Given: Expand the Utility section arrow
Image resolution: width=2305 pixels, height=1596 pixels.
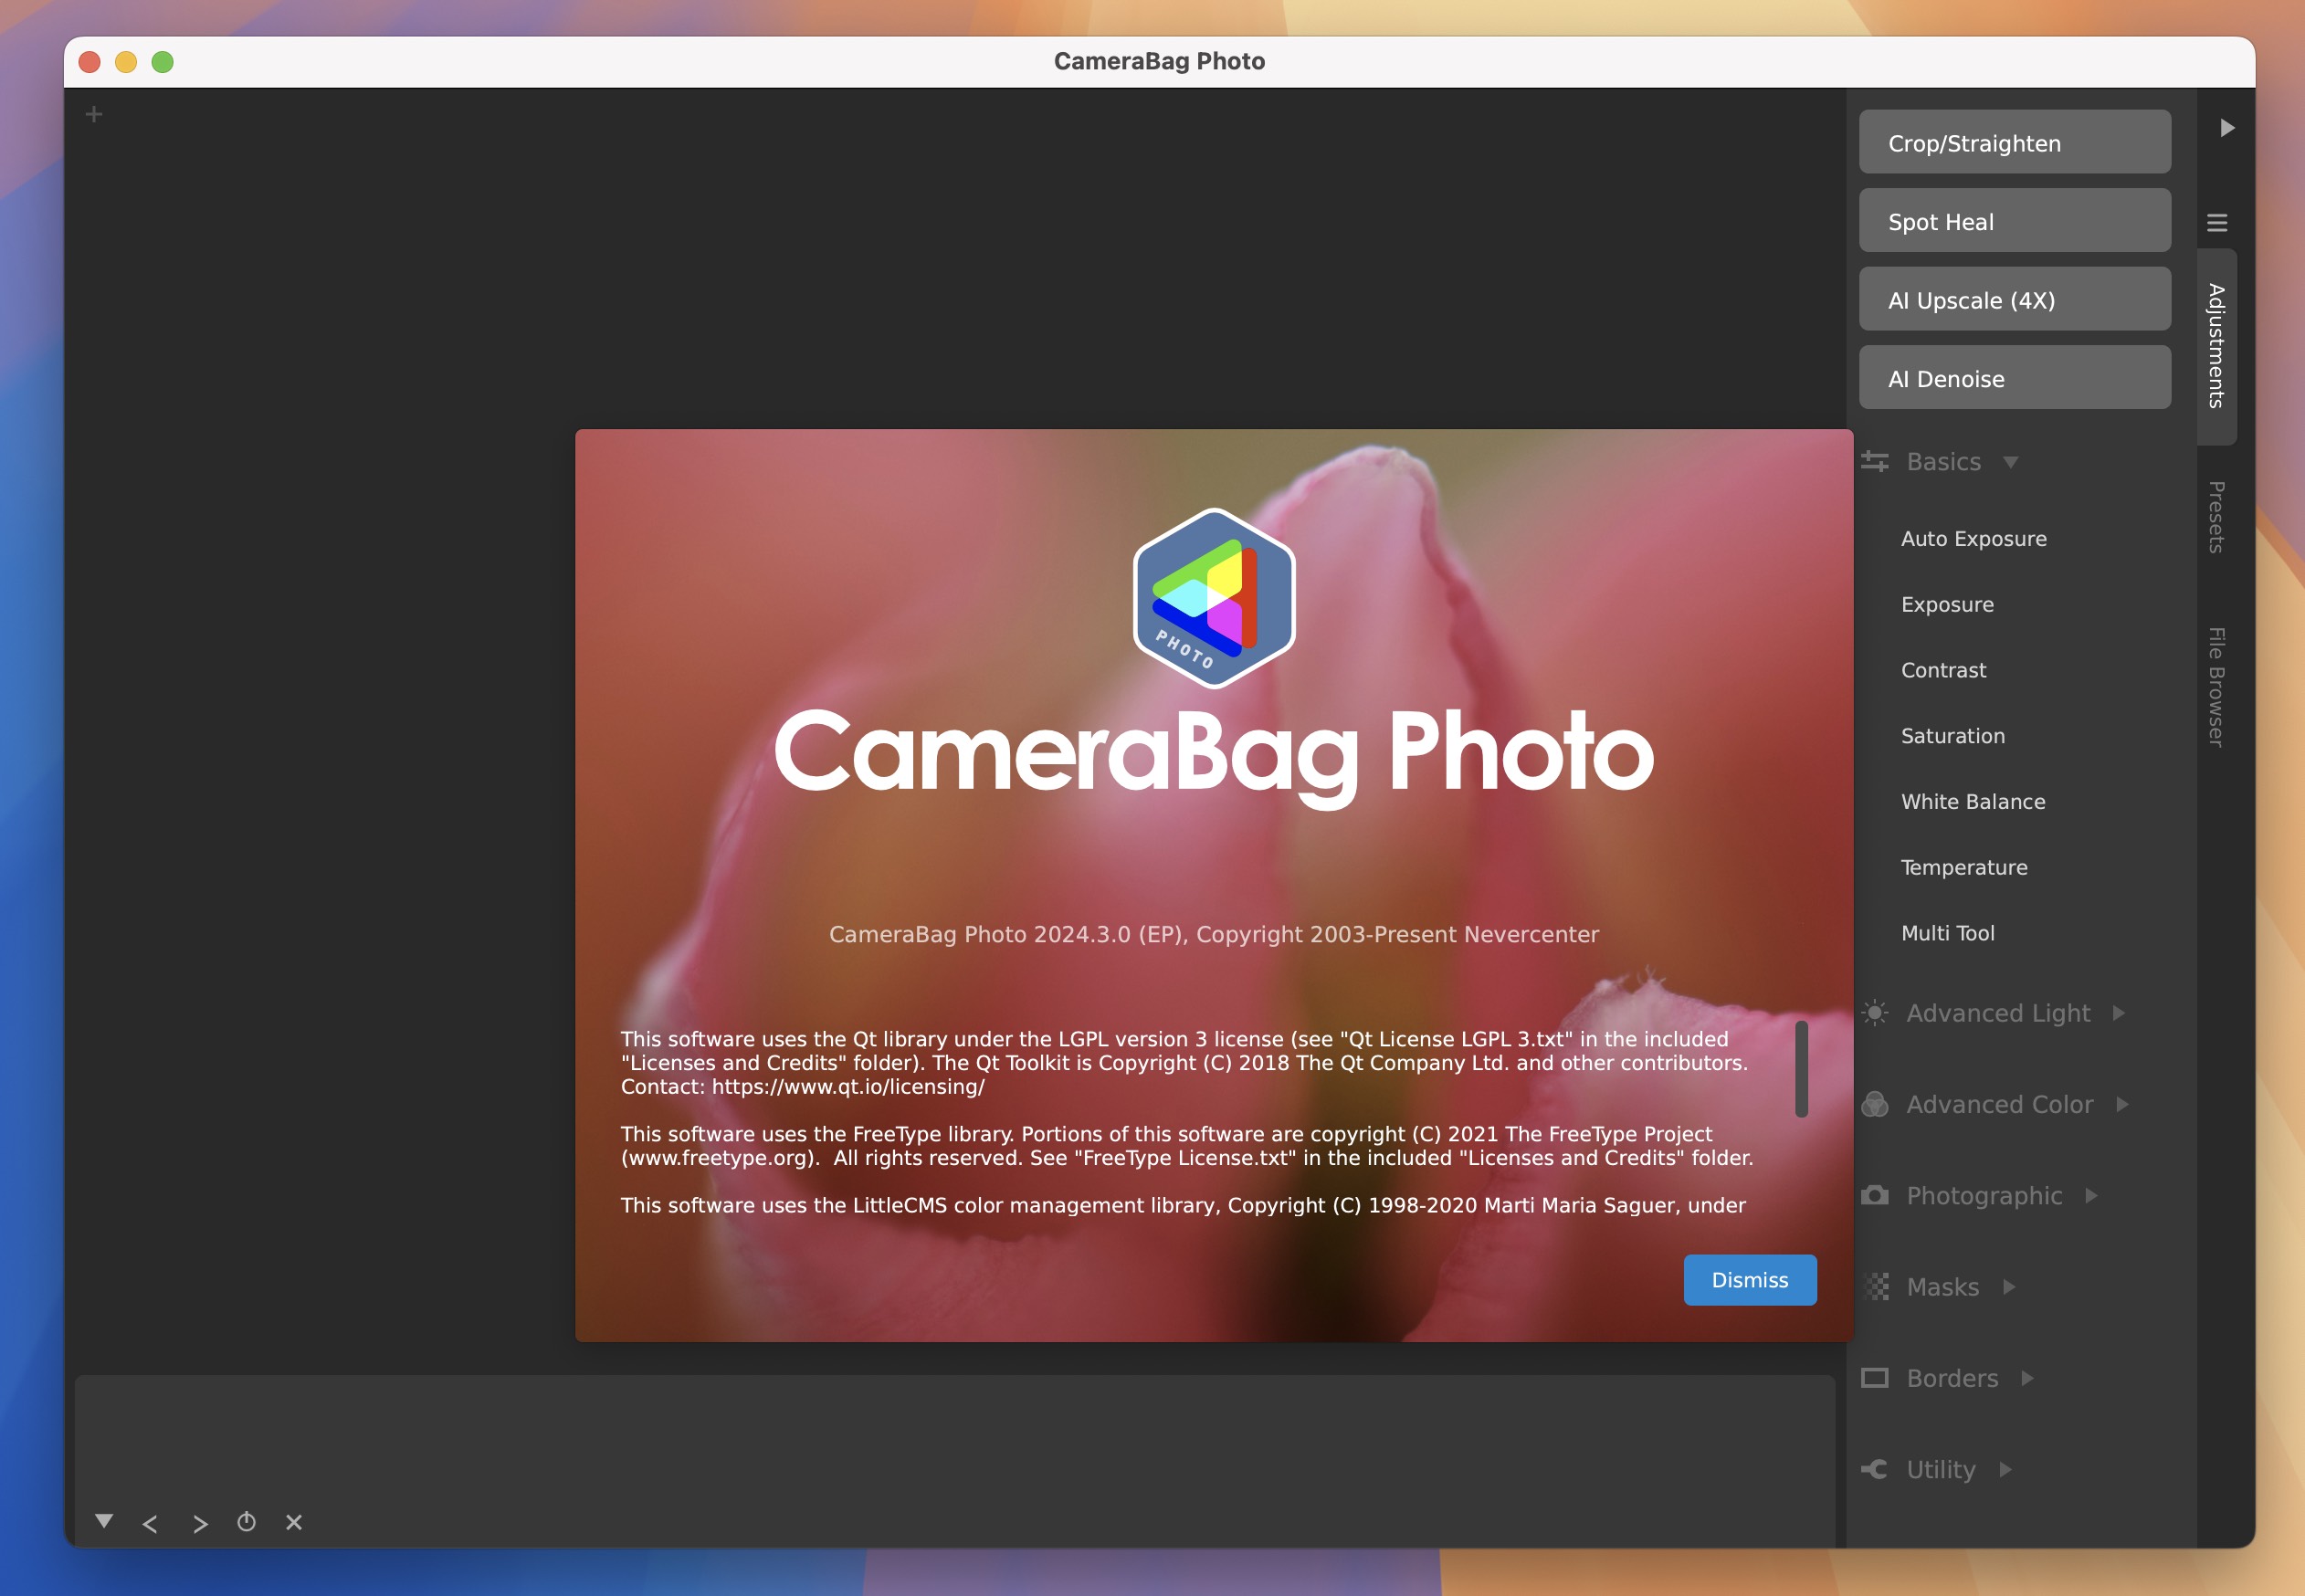Looking at the screenshot, I should click(2005, 1469).
